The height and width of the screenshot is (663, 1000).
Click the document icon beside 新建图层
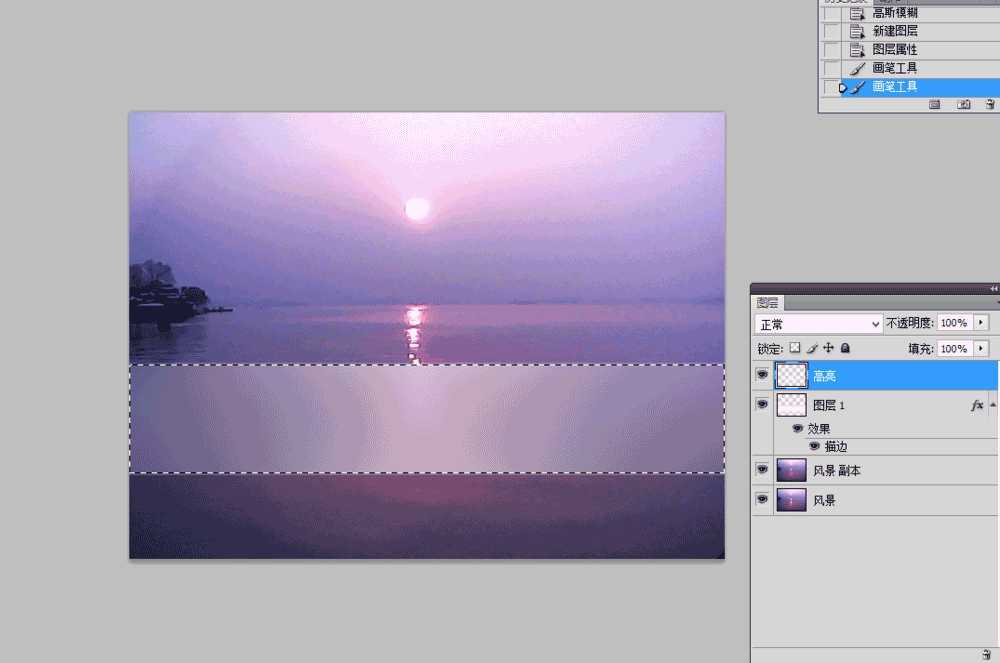(x=858, y=31)
